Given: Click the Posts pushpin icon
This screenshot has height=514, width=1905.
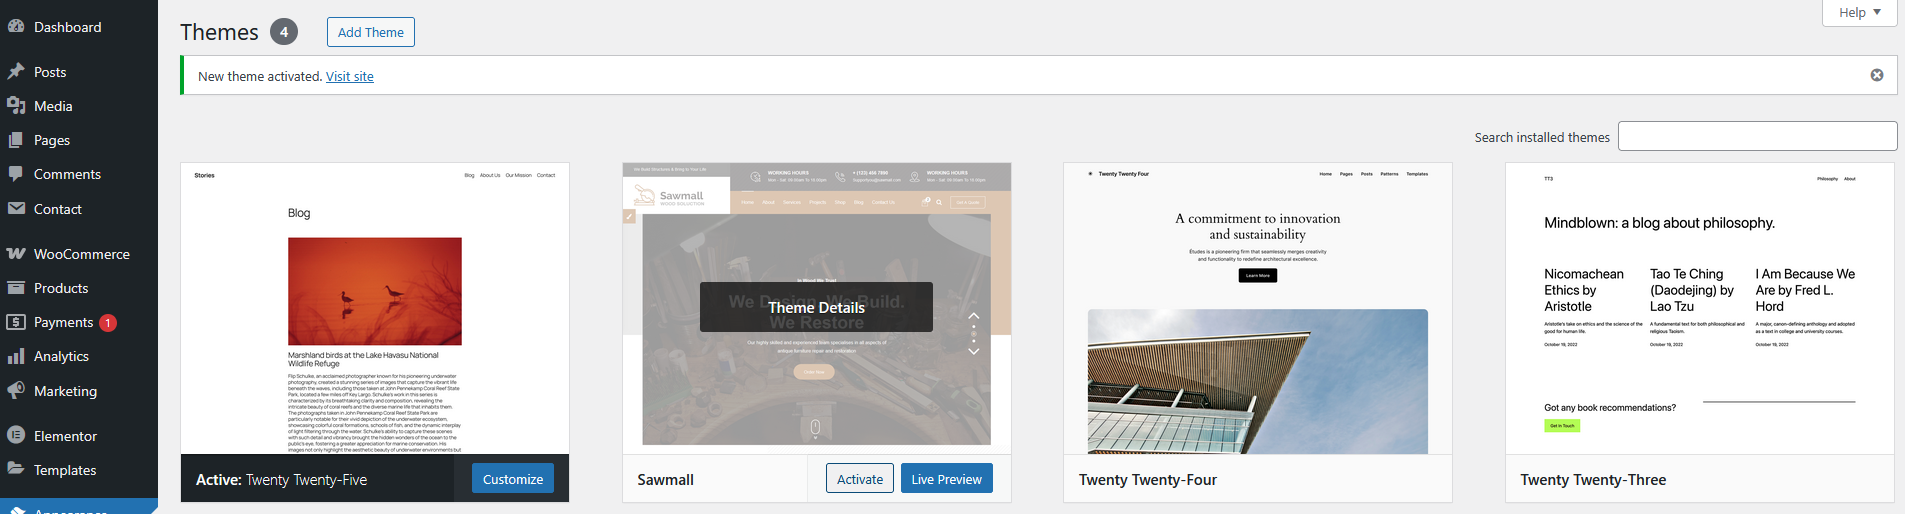Looking at the screenshot, I should [x=16, y=72].
